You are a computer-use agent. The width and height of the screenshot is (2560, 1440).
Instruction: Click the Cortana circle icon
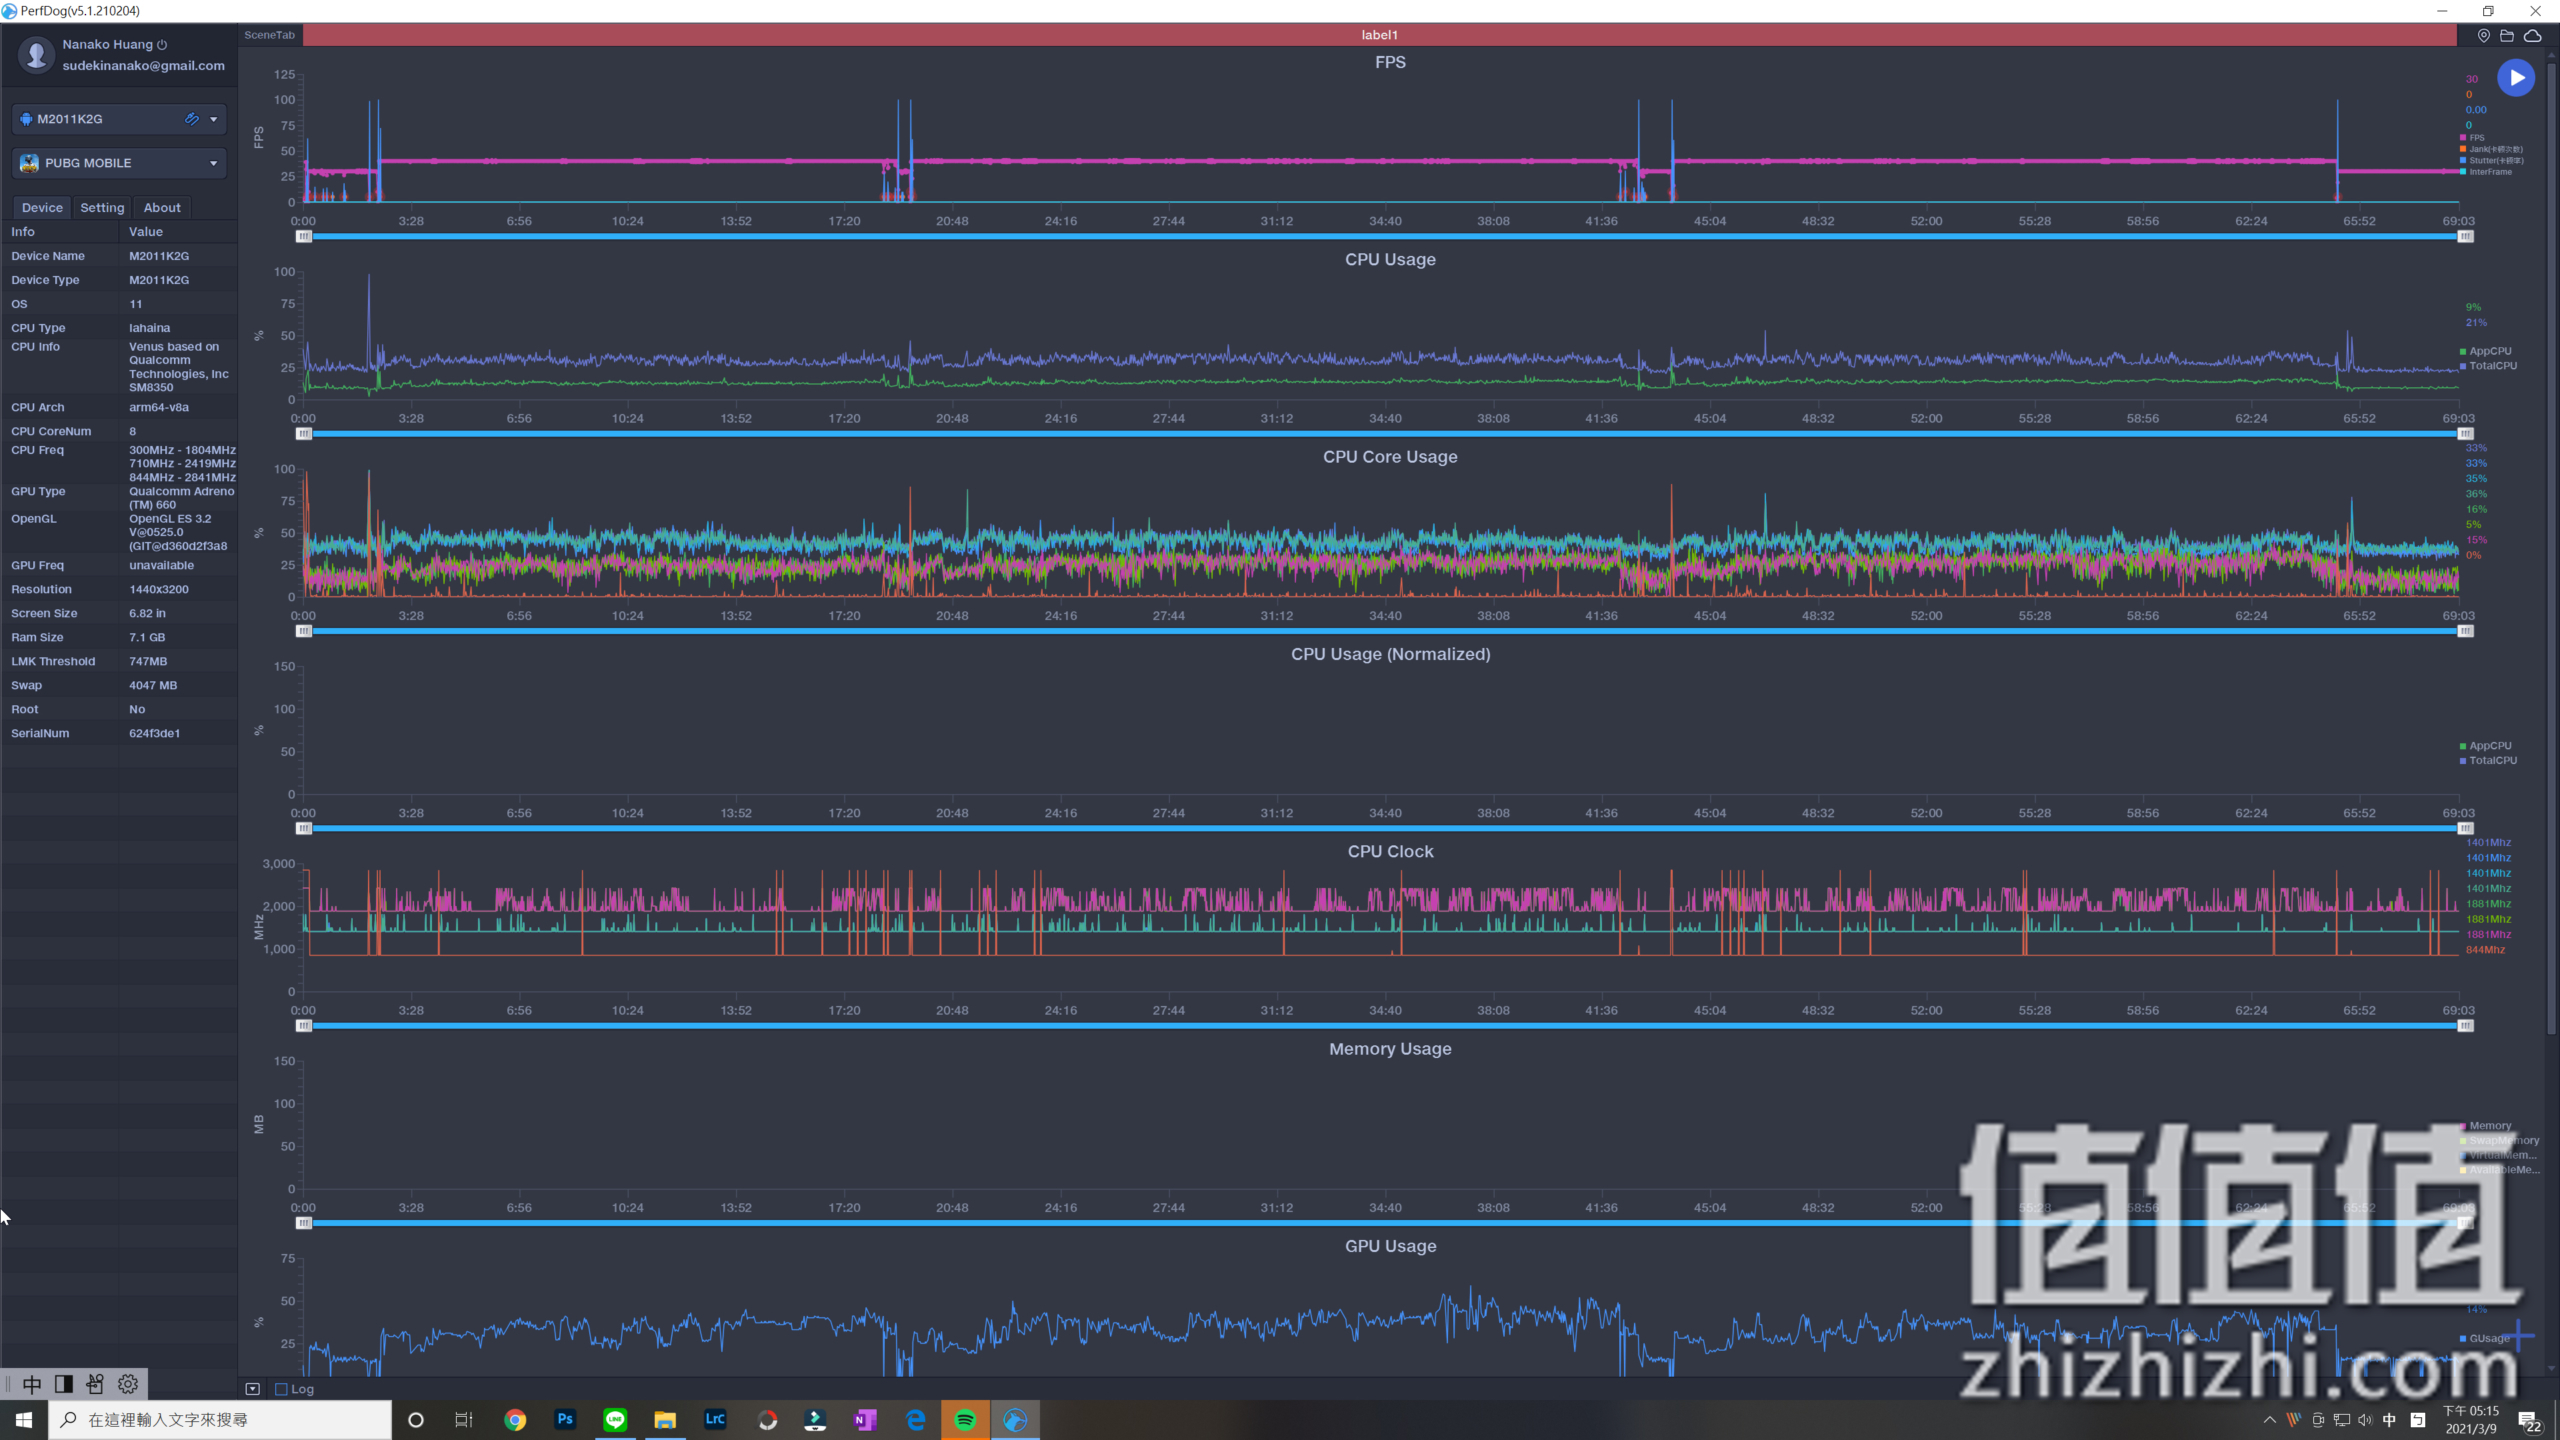pos(416,1420)
